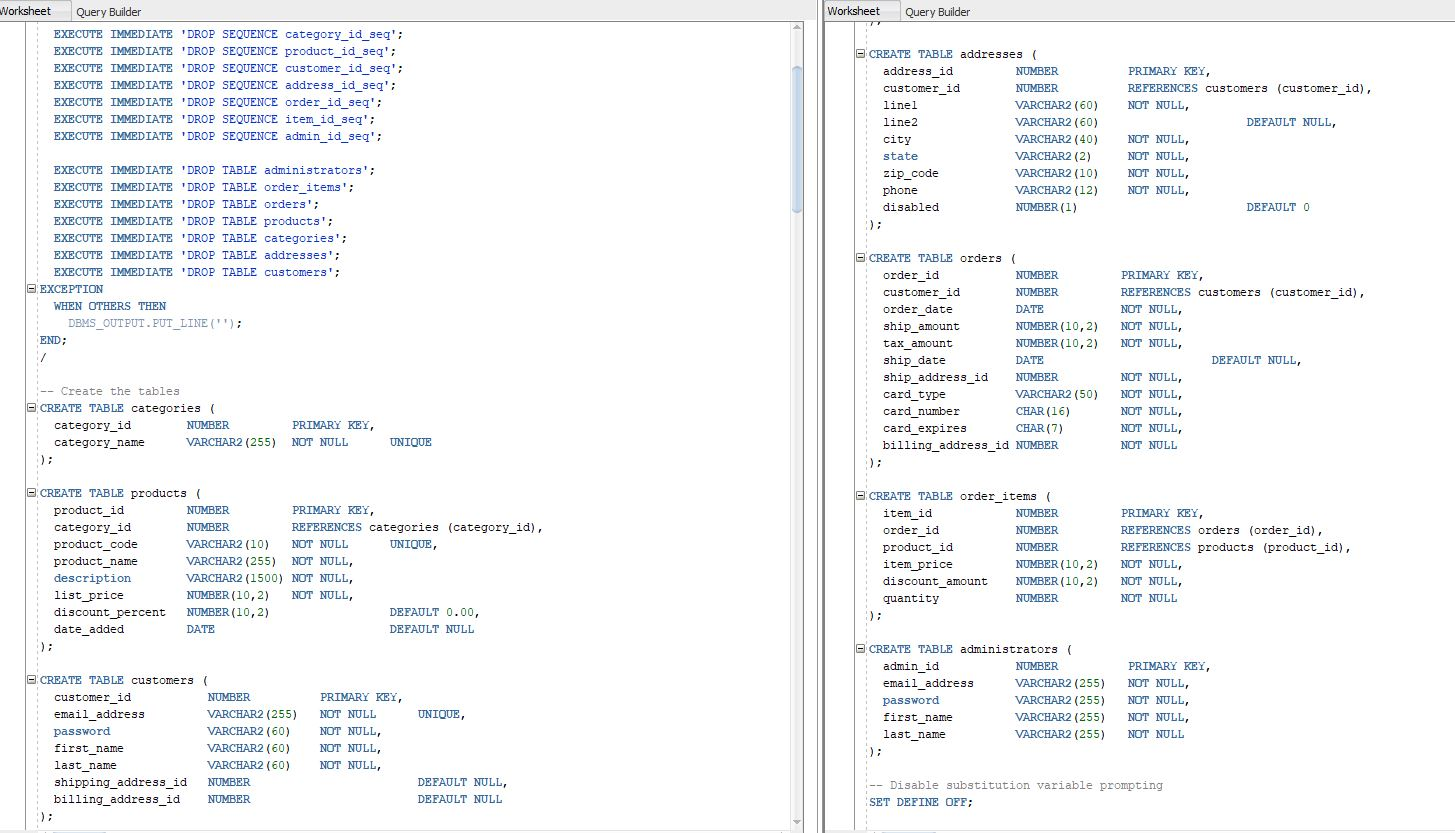1455x833 pixels.
Task: Collapse the EXCEPTION block in left worksheet
Action: click(31, 289)
